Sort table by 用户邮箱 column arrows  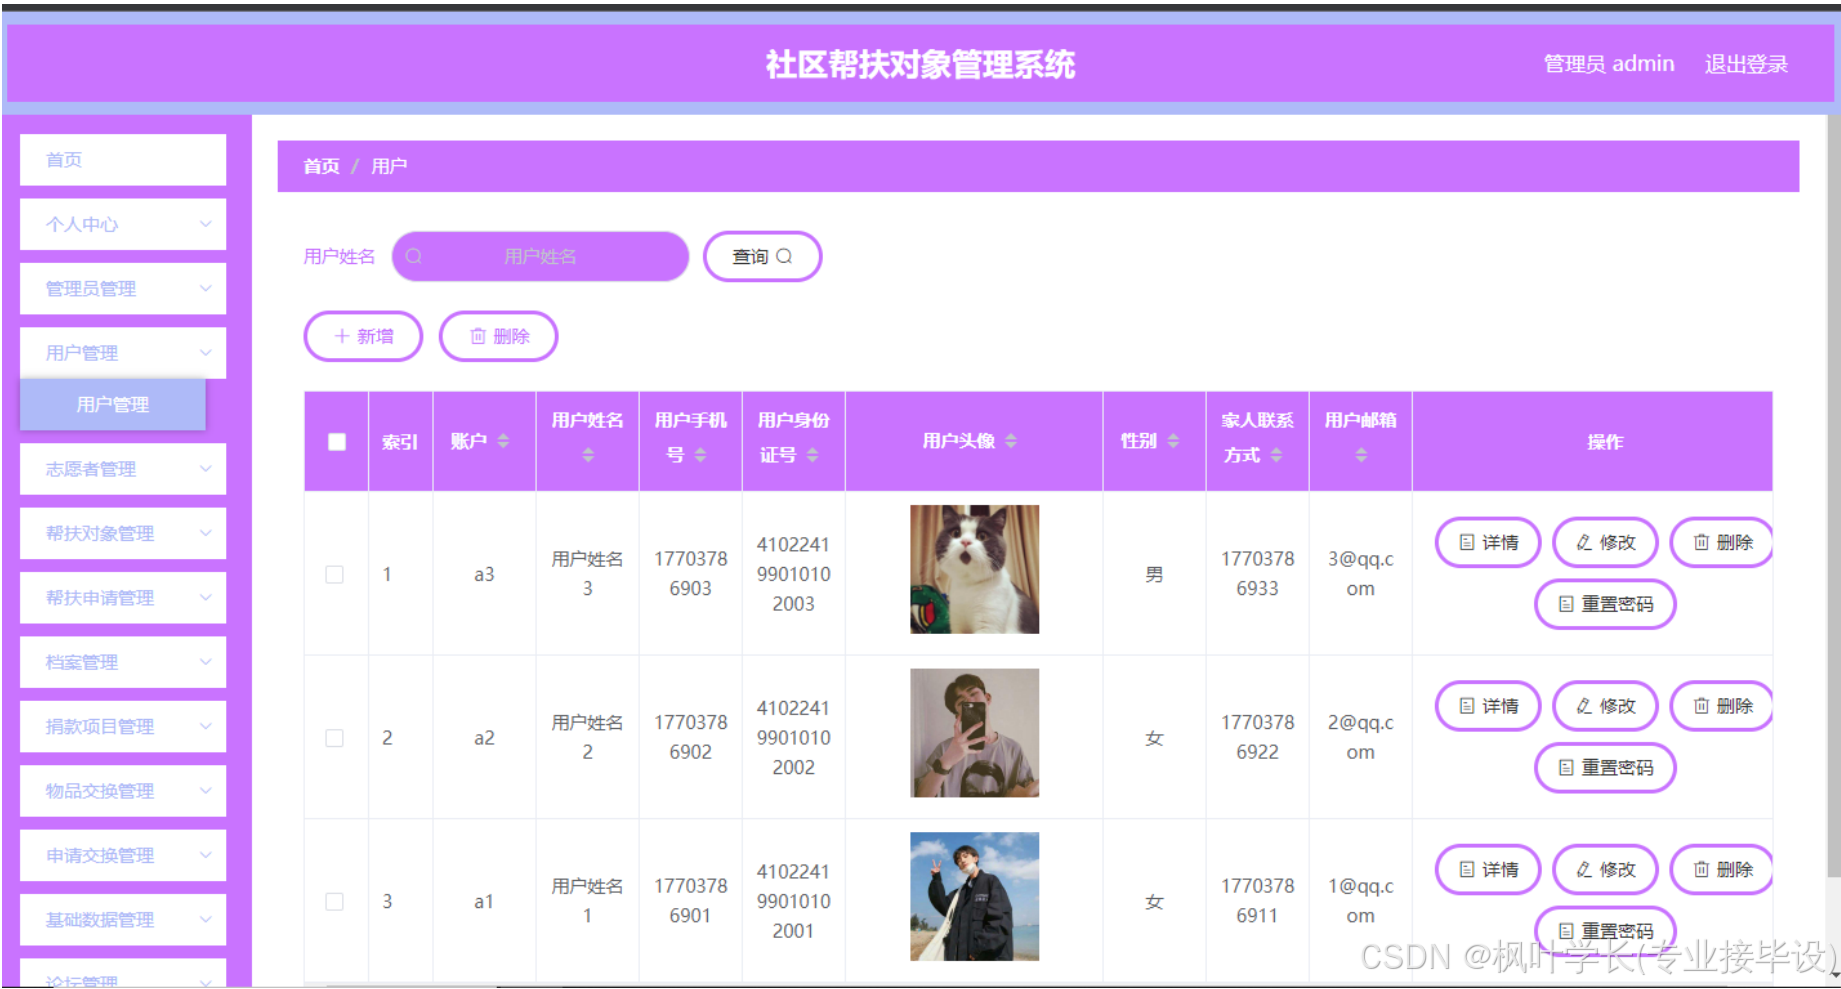click(x=1361, y=455)
